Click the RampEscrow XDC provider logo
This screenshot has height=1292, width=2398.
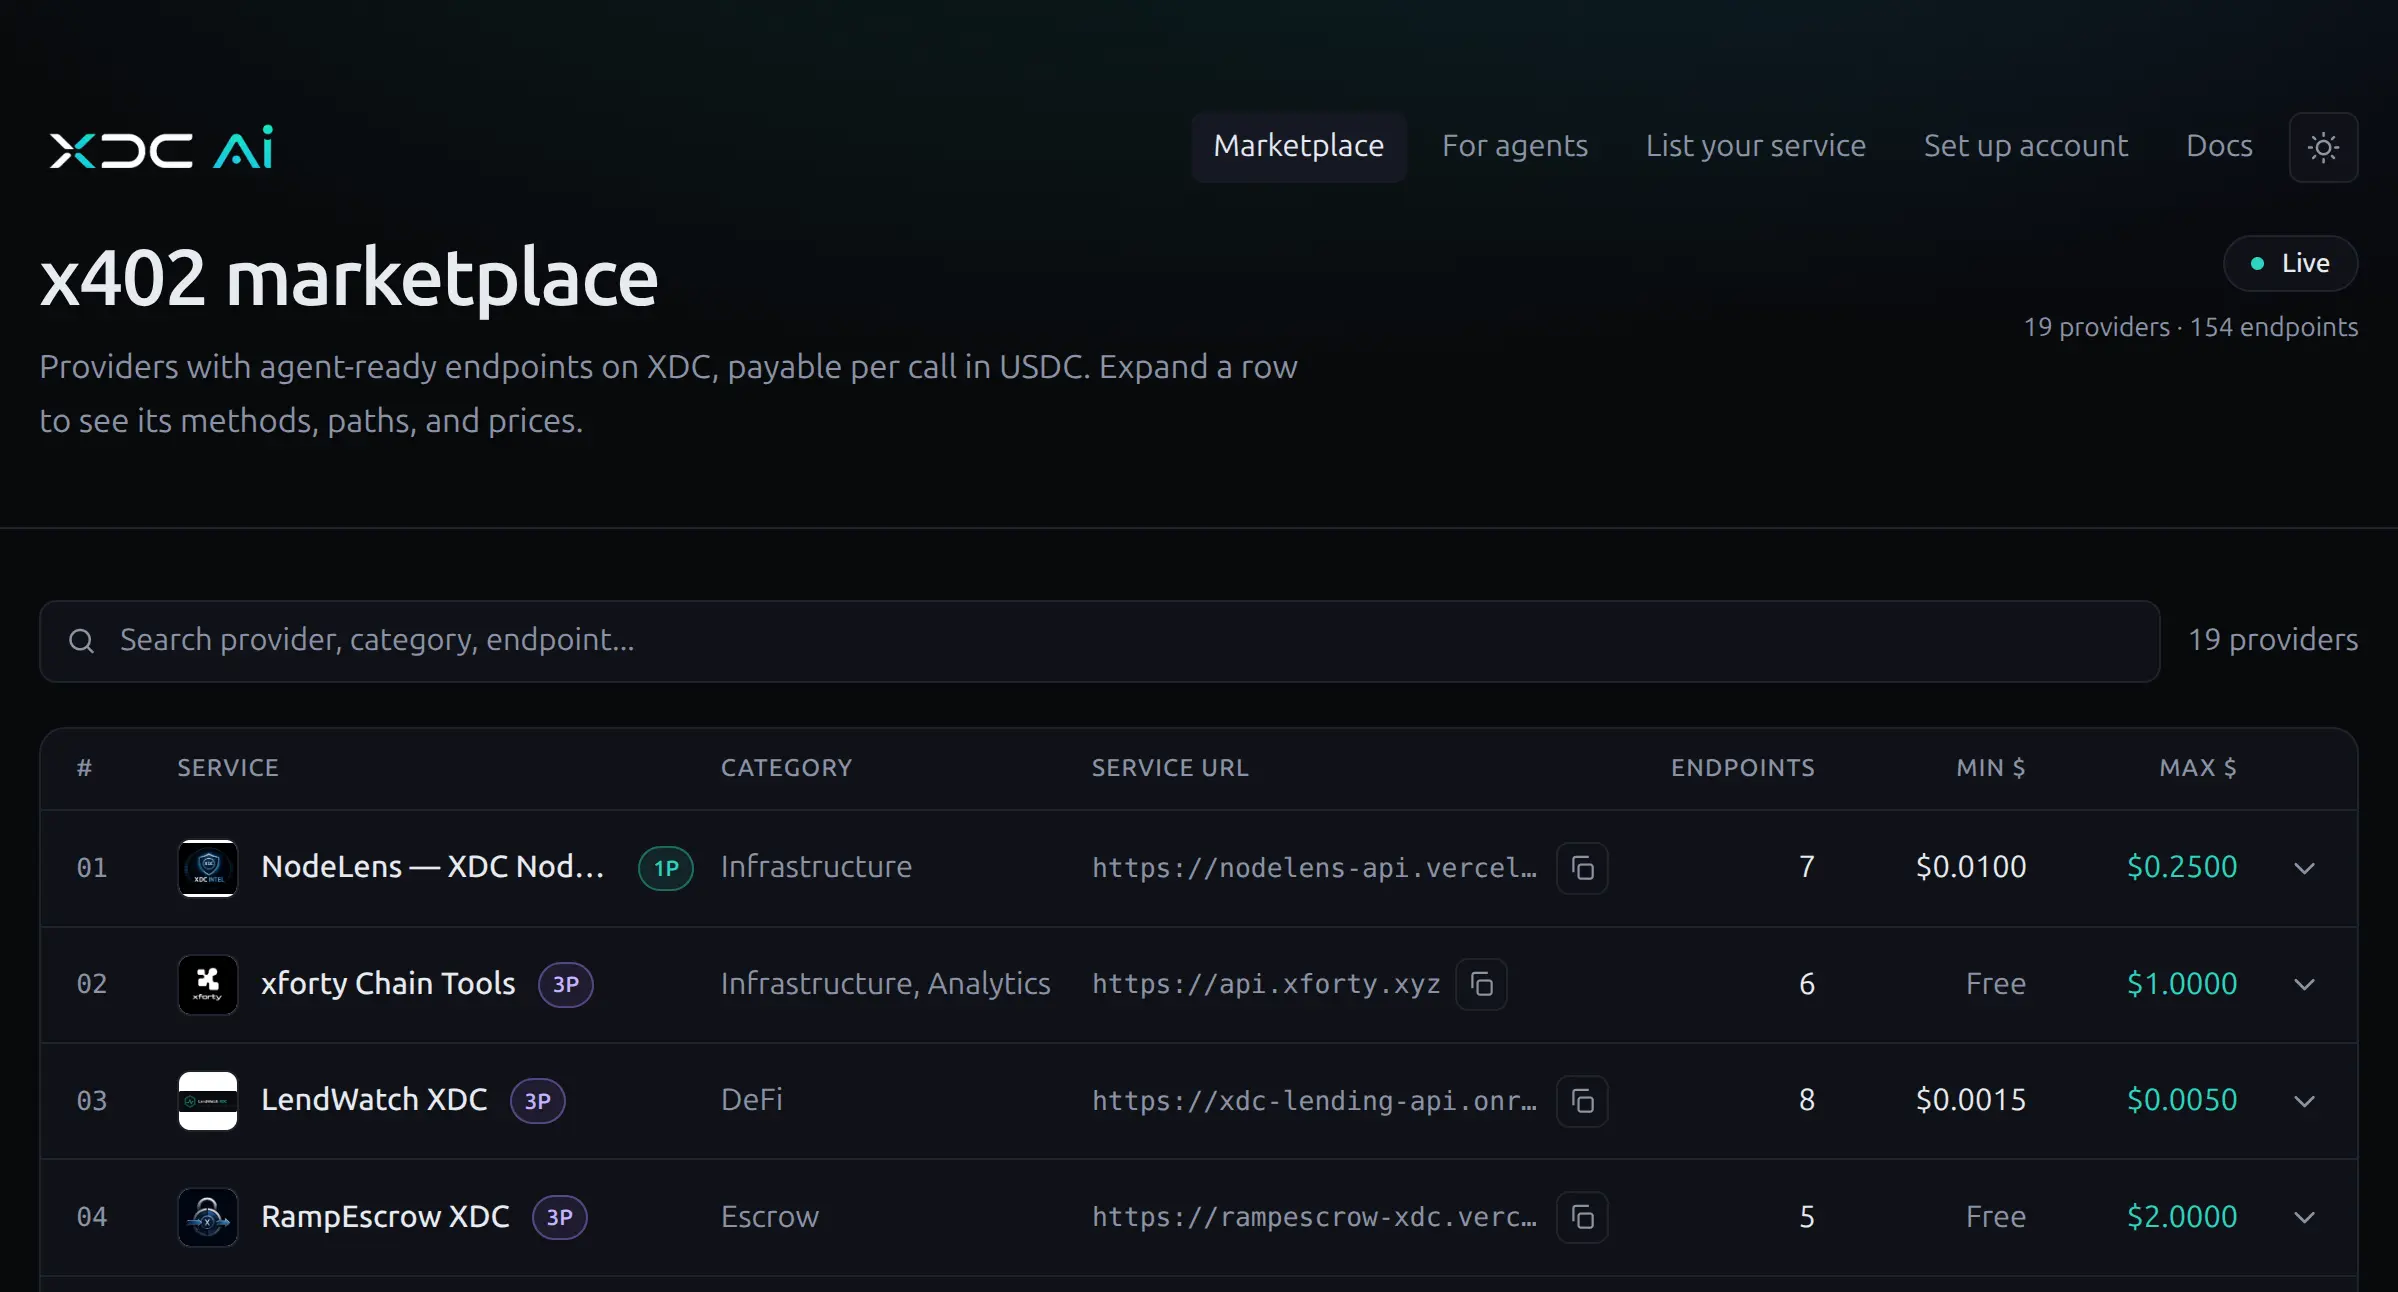[x=208, y=1218]
